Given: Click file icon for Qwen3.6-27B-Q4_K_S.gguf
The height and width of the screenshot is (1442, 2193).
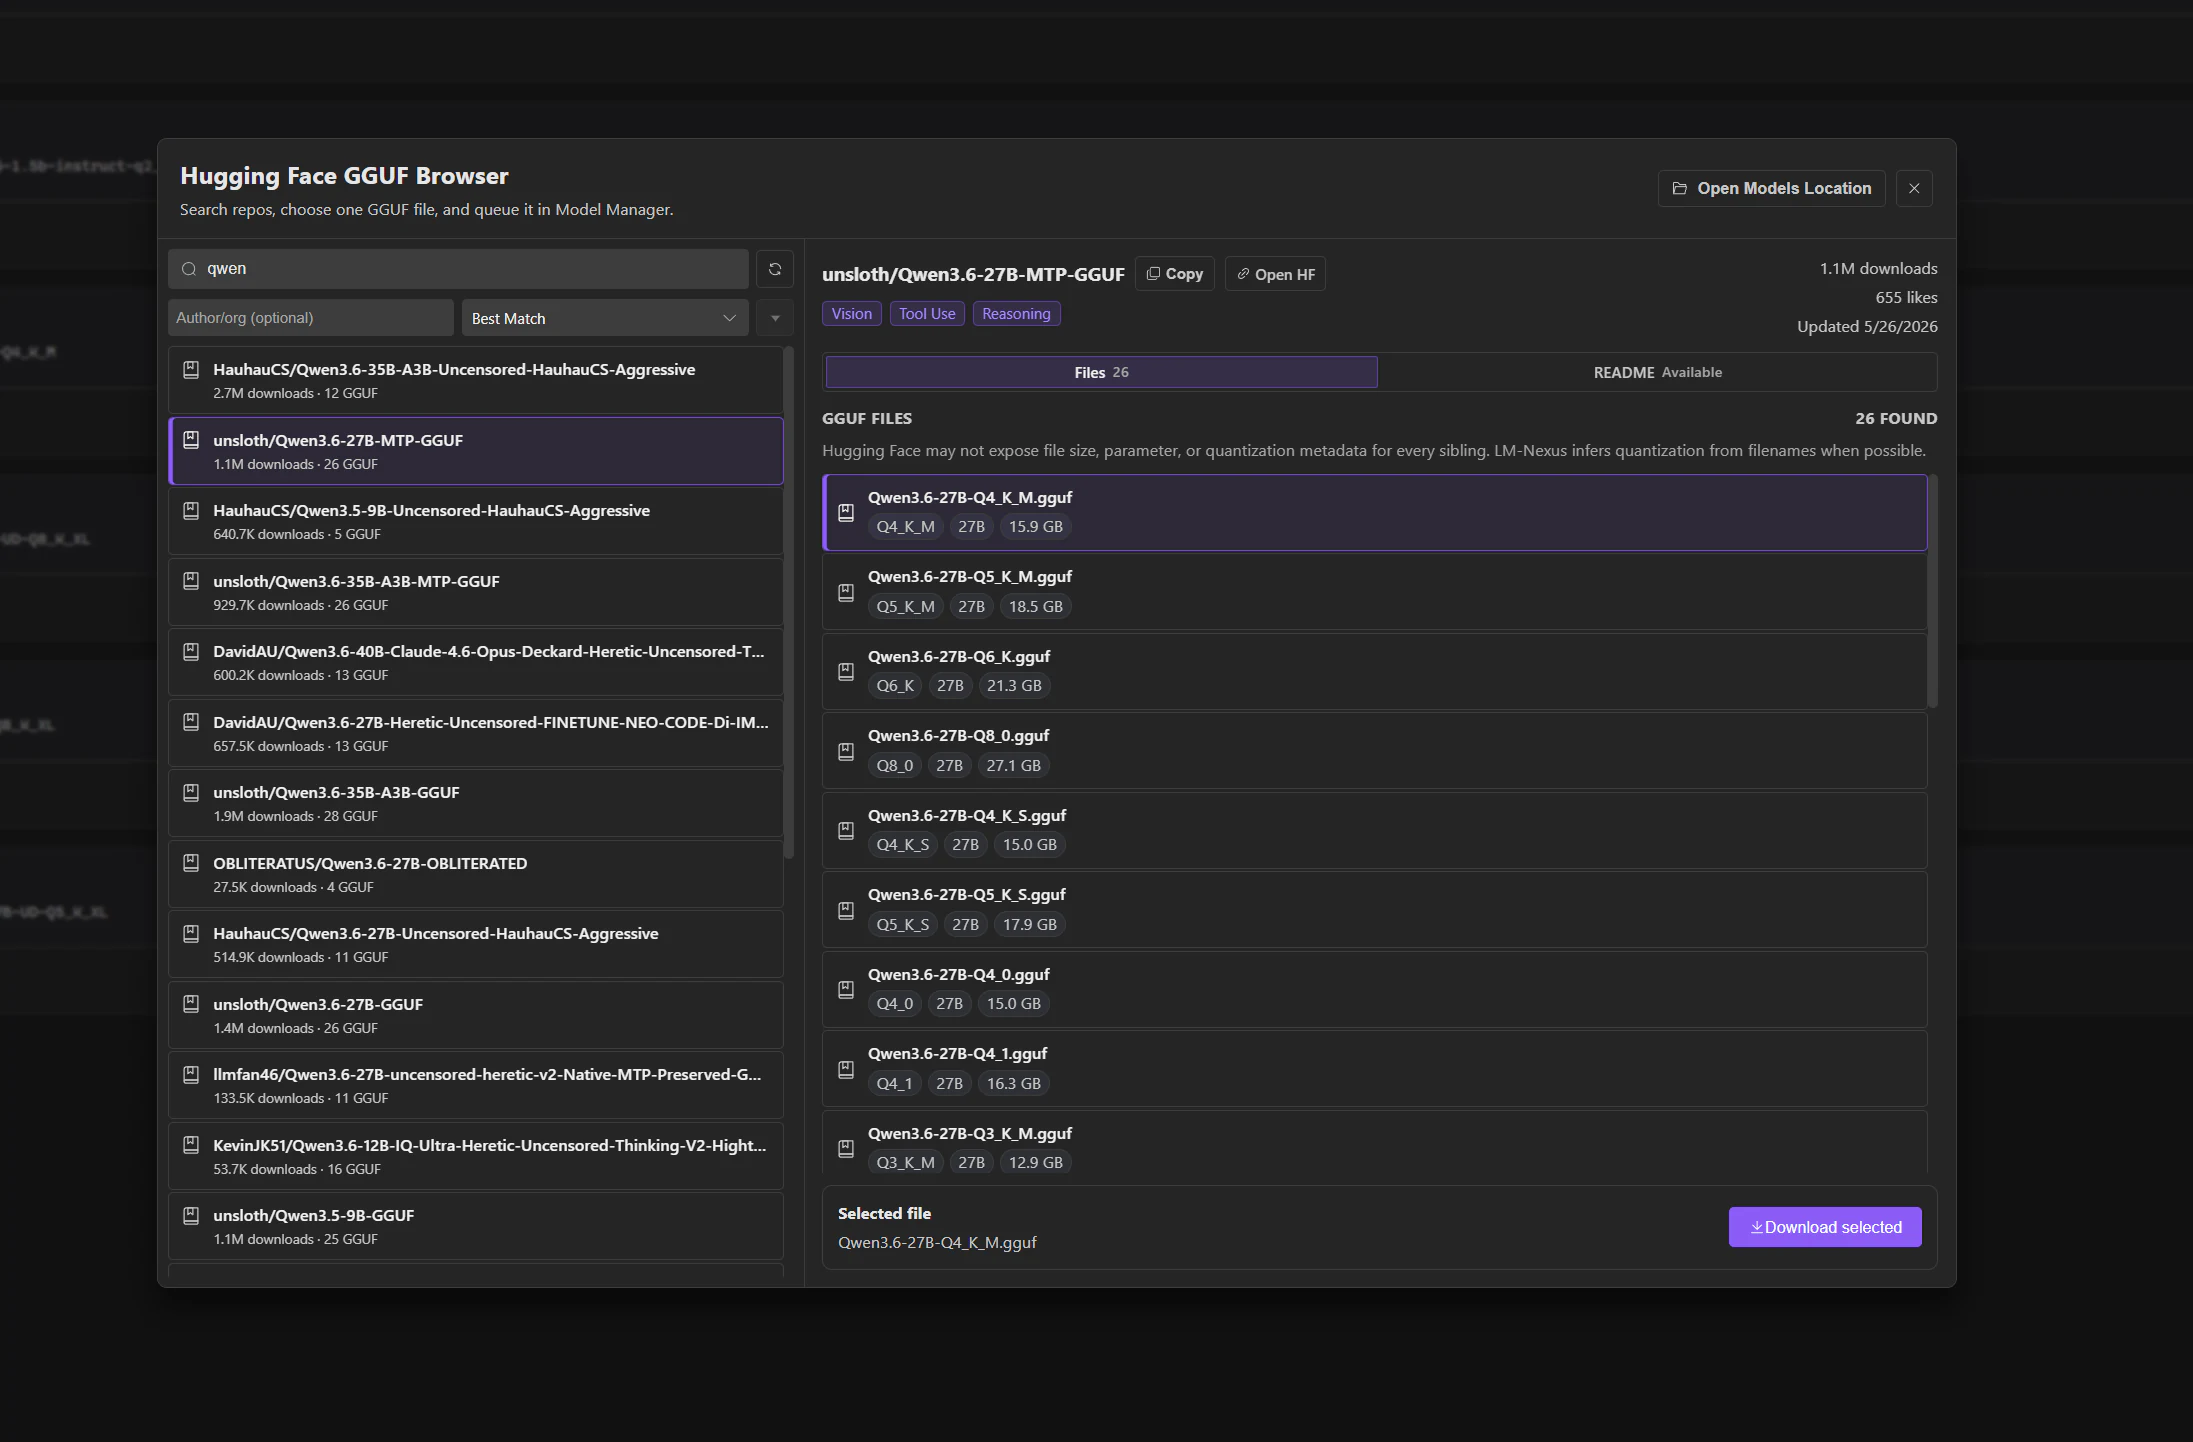Looking at the screenshot, I should pos(846,831).
